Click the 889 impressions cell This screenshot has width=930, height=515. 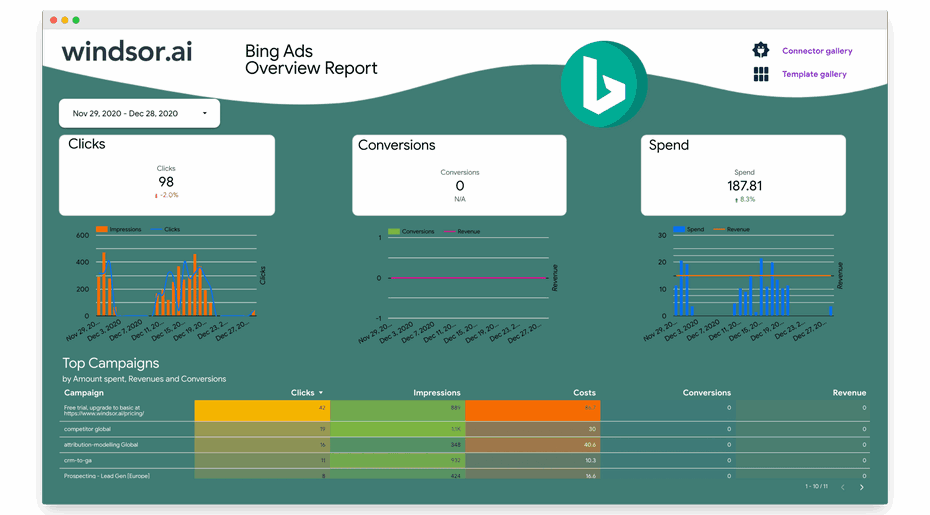[397, 411]
